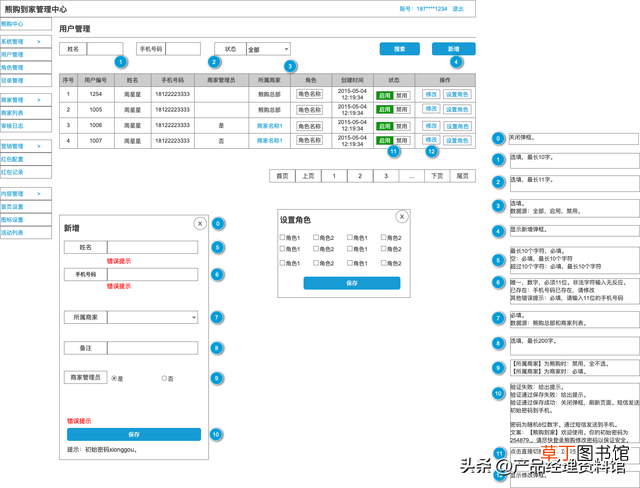Image resolution: width=640 pixels, height=488 pixels.
Task: Click the 创建时间 column header
Action: (352, 80)
